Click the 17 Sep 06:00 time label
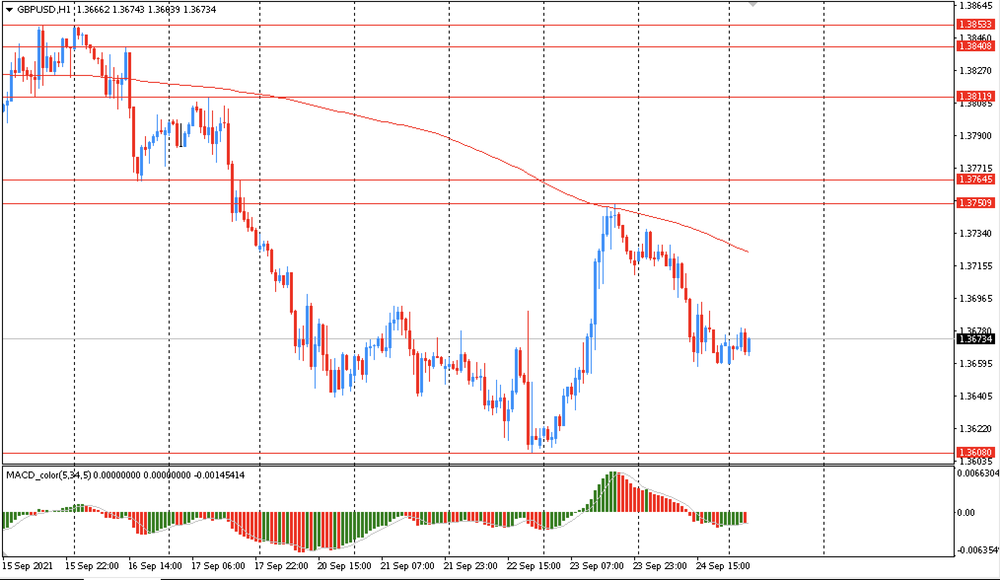 tap(218, 566)
